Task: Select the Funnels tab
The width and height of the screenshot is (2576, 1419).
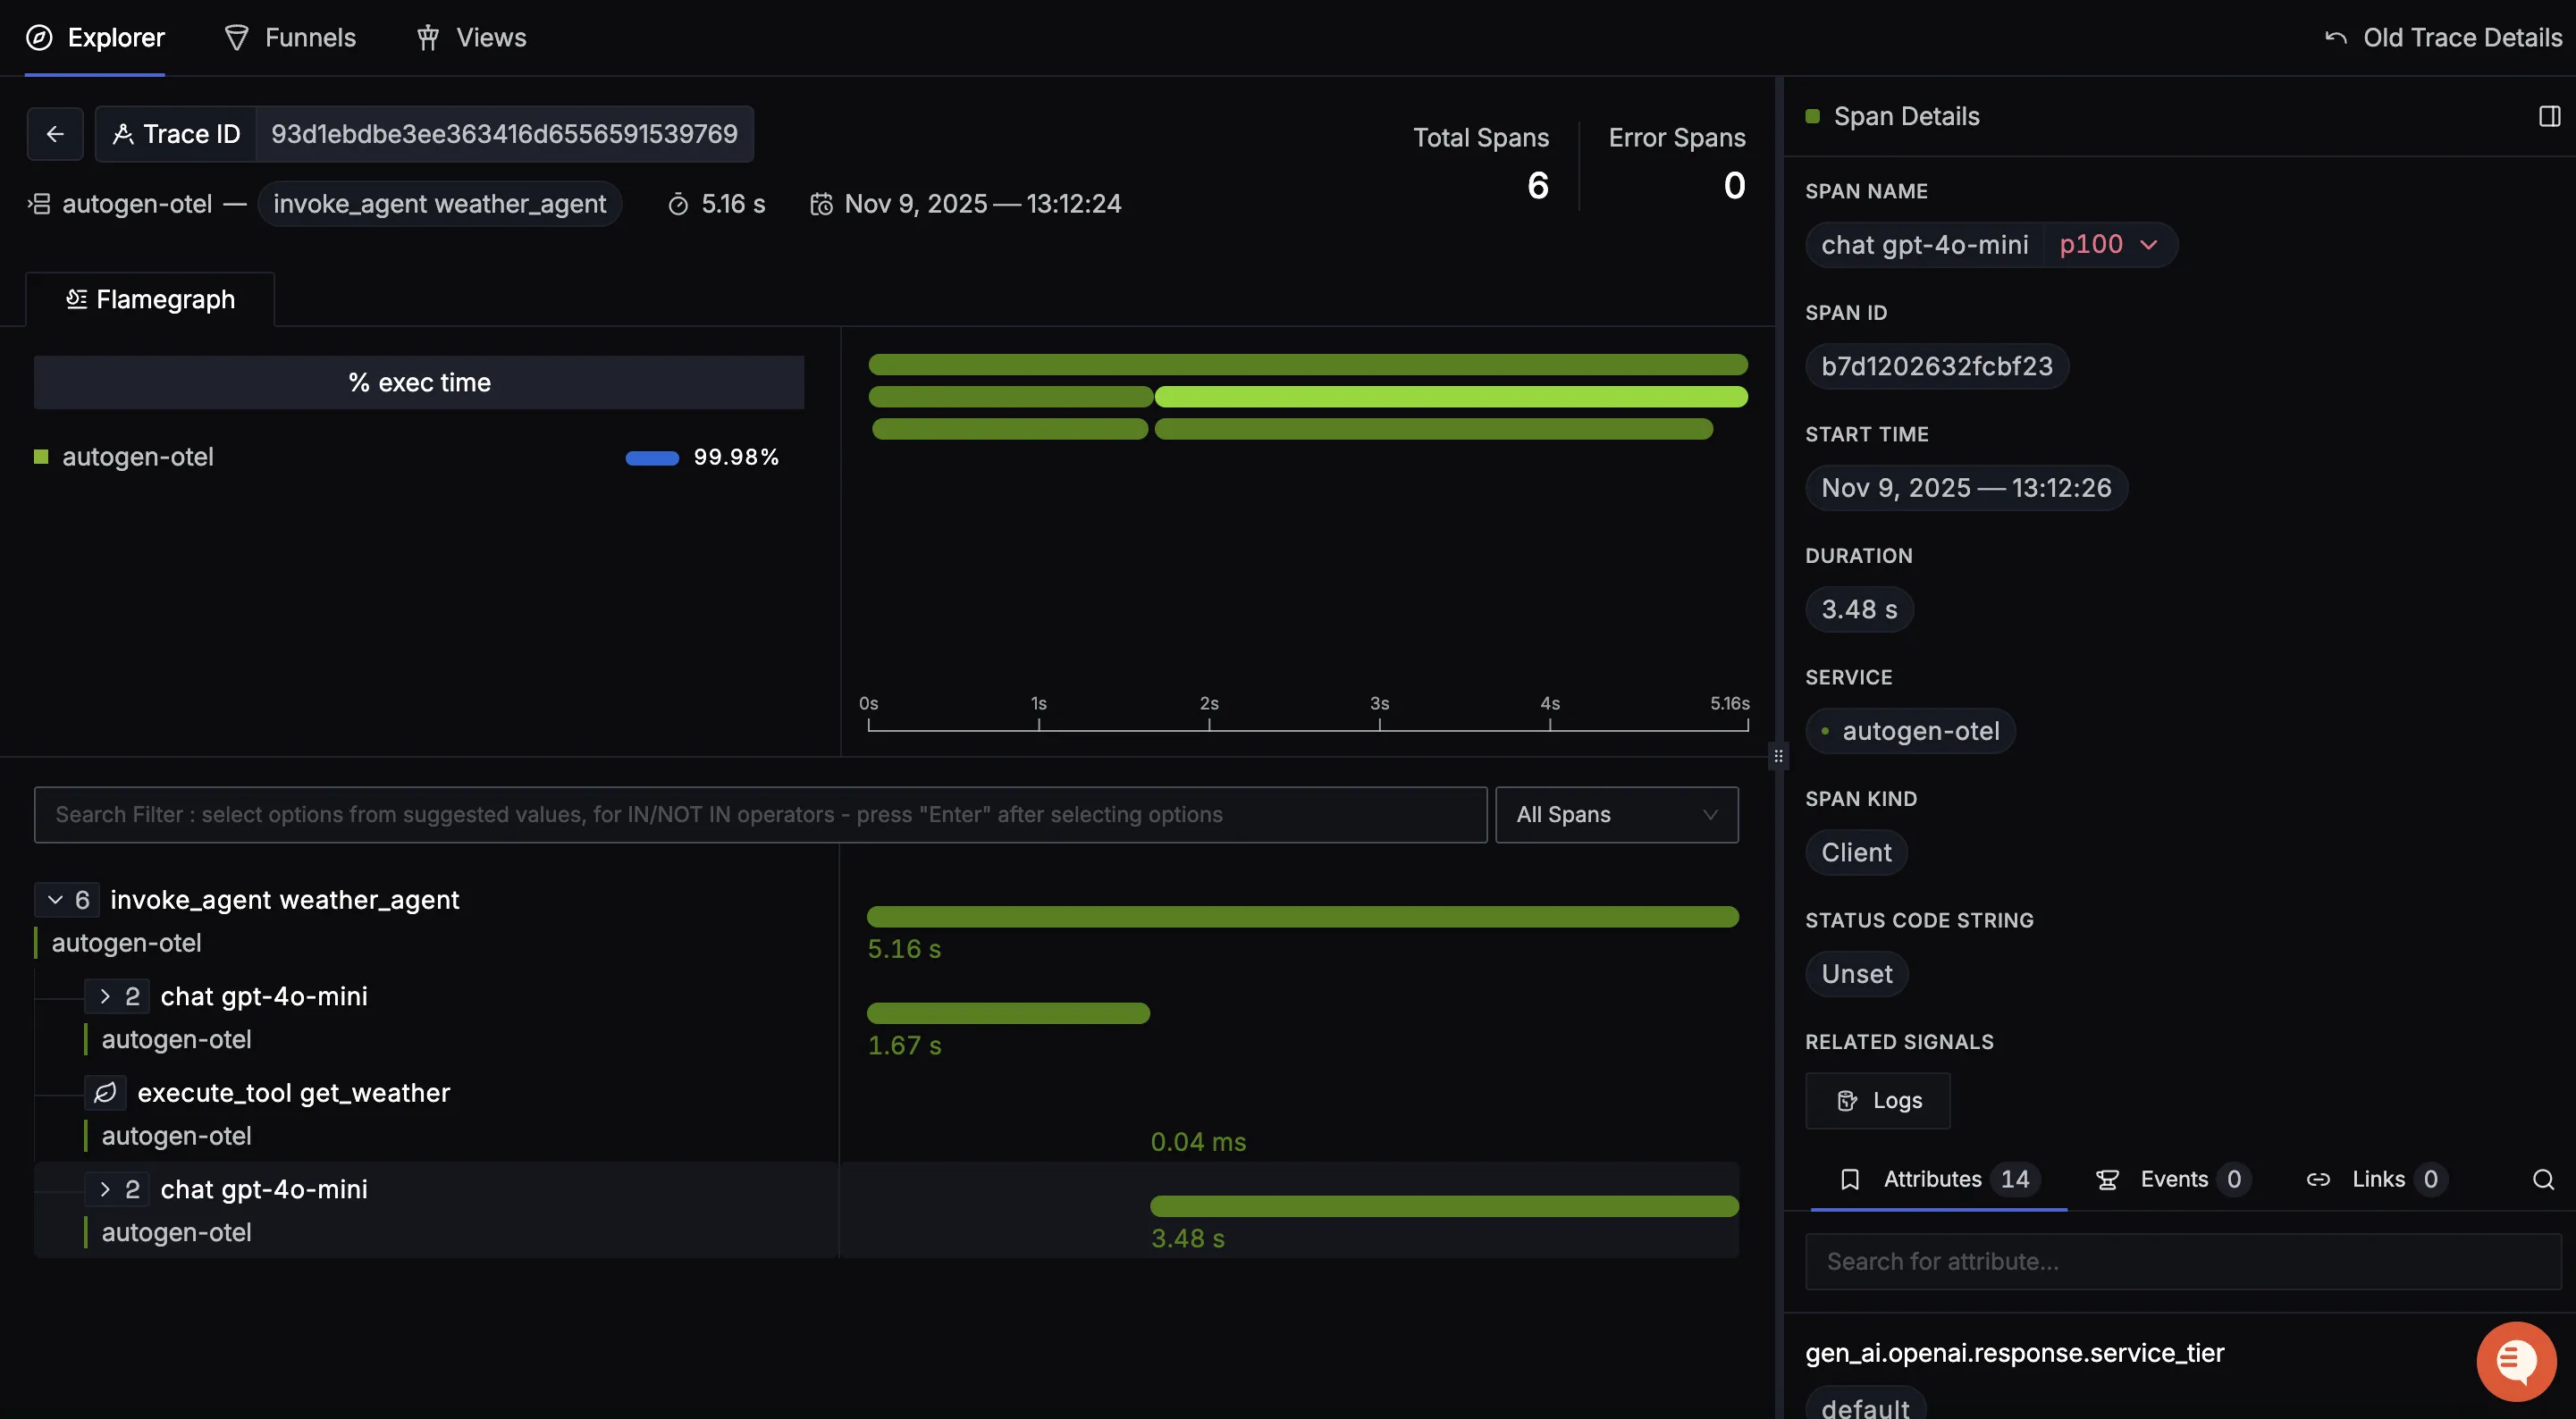Action: (290, 37)
